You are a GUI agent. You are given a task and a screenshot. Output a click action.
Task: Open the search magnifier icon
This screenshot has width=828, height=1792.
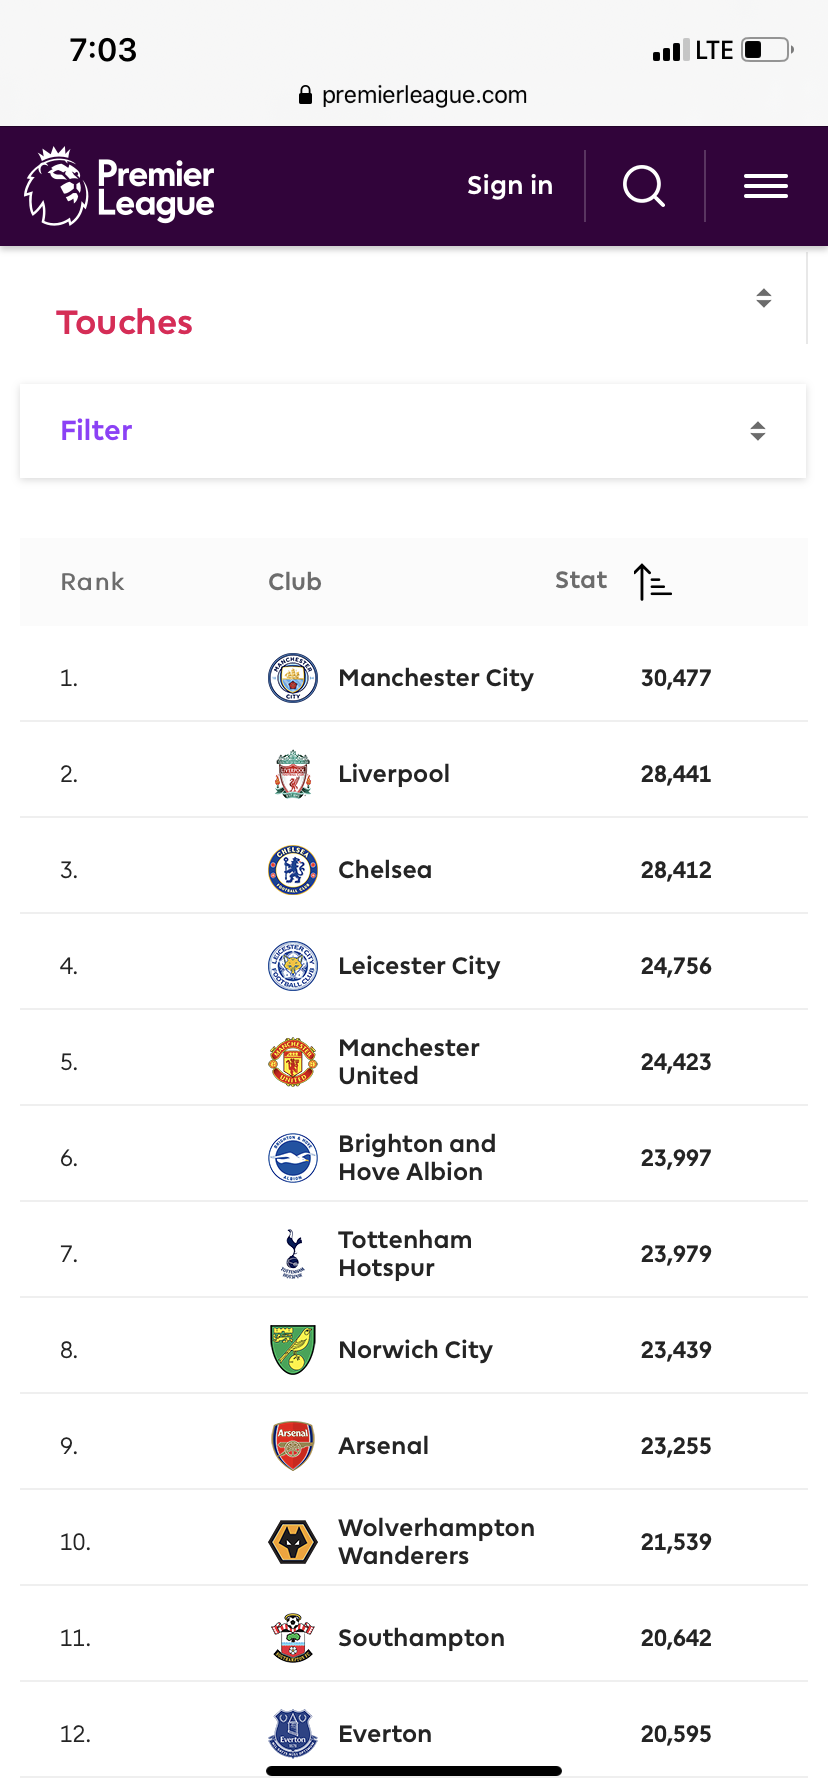tap(644, 186)
